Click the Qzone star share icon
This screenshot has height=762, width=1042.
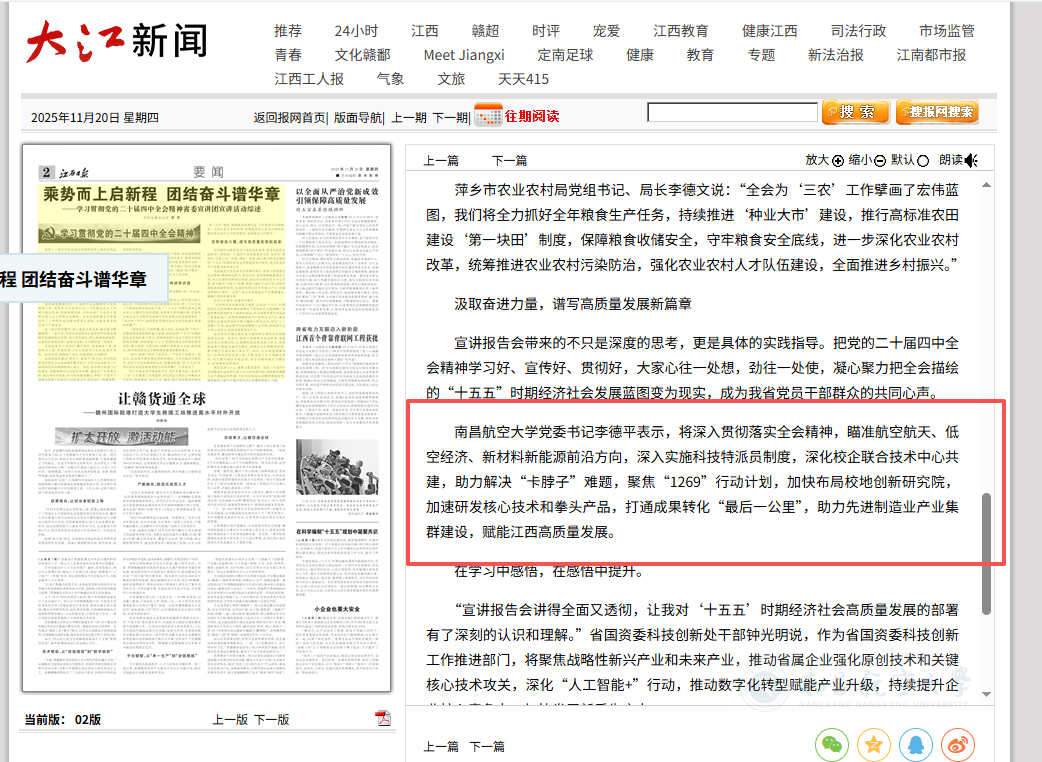pyautogui.click(x=874, y=744)
